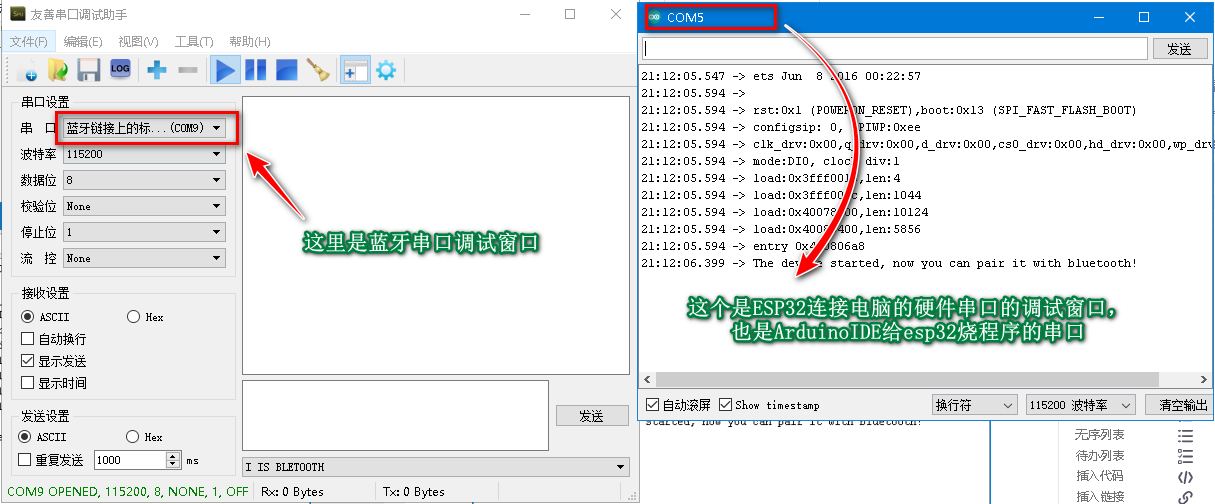This screenshot has width=1215, height=504.
Task: Open the 文件(F) menu
Action: [x=29, y=41]
